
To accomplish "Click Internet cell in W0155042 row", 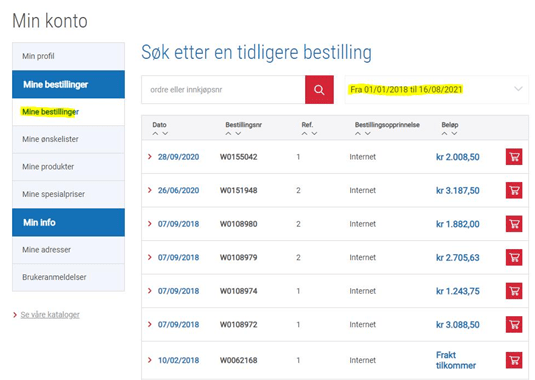I will click(362, 157).
